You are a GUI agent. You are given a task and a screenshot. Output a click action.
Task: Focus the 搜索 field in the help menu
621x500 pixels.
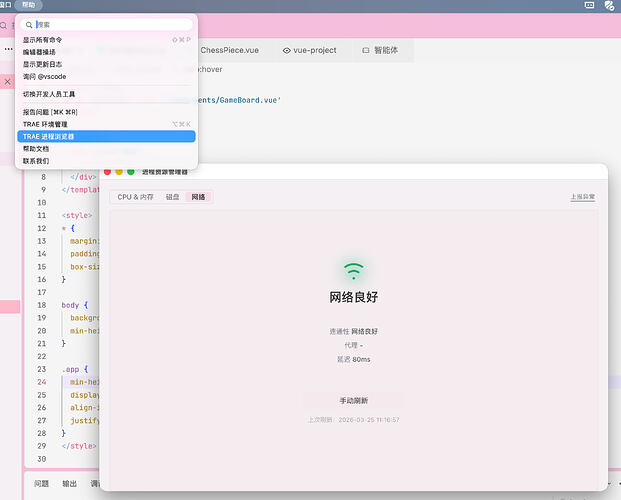tap(106, 25)
